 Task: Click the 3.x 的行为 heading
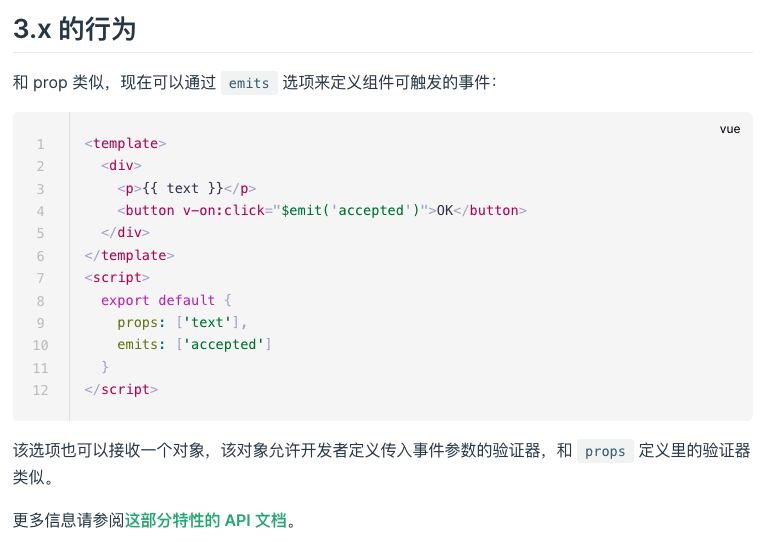pos(74,28)
